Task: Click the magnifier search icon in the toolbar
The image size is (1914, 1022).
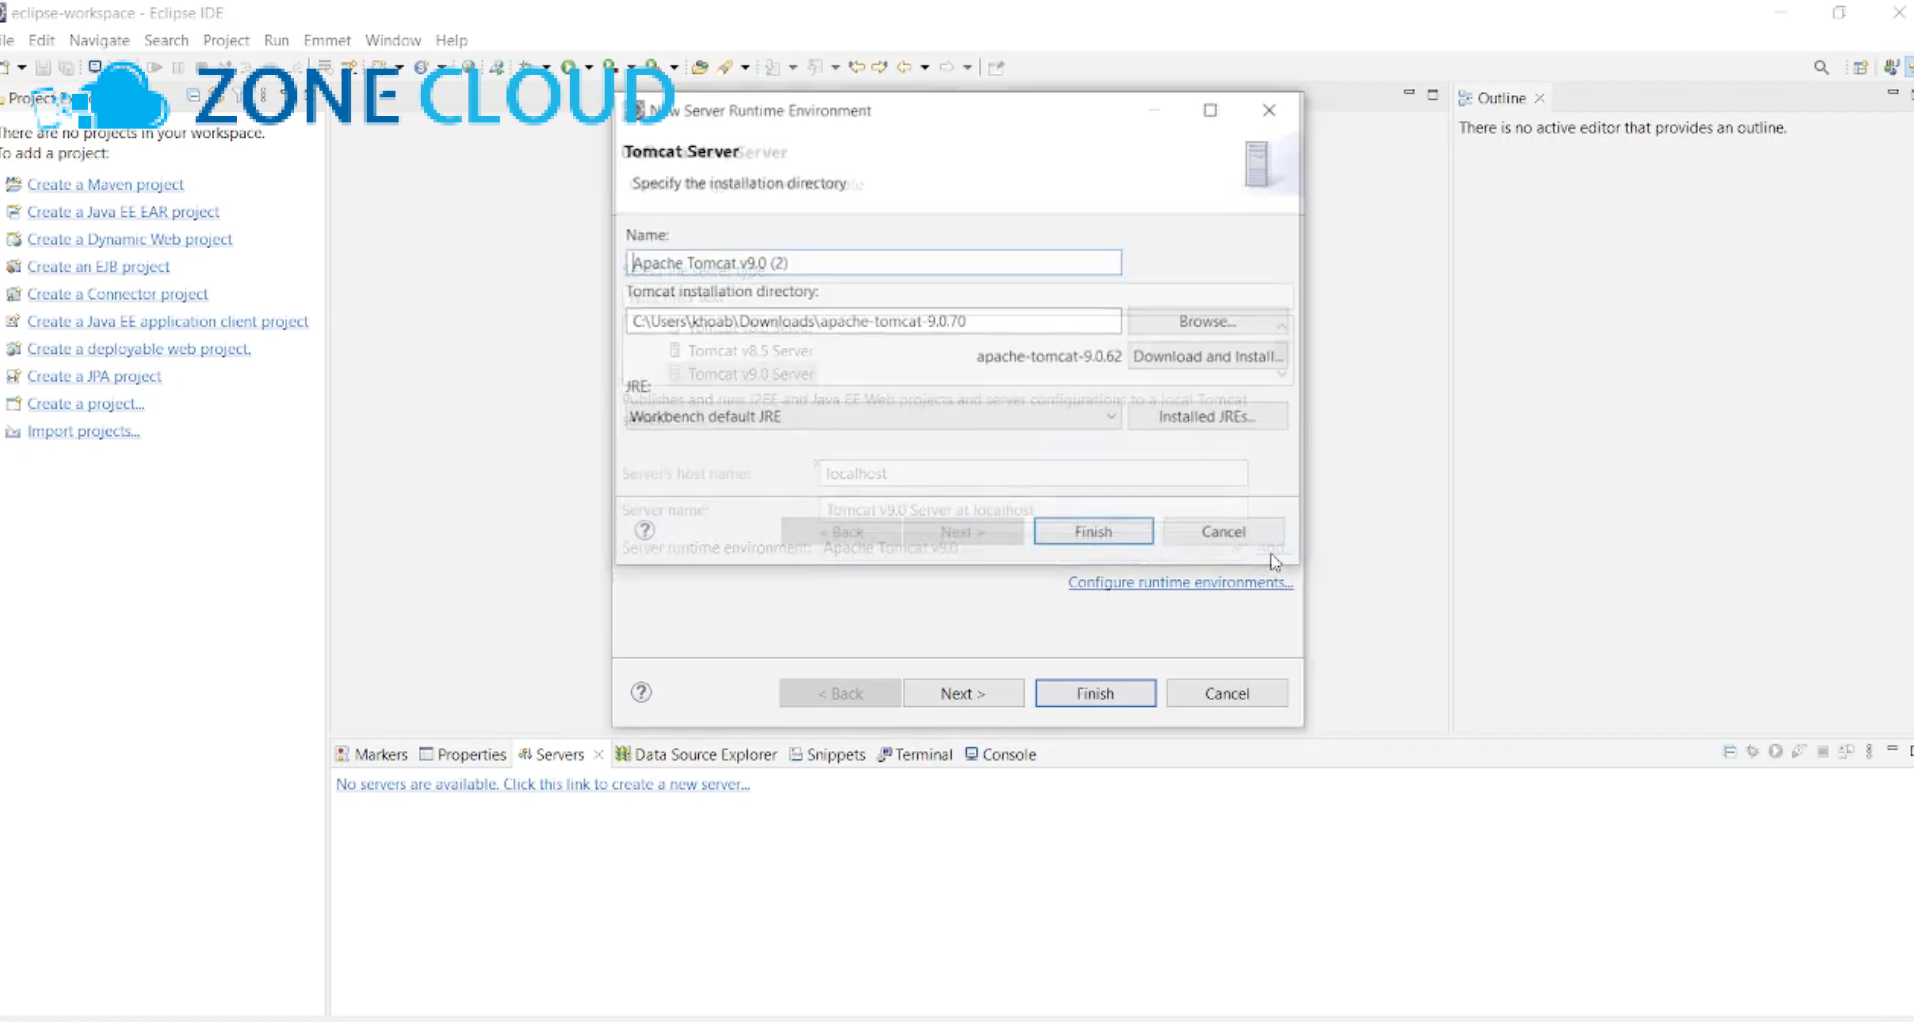Action: point(1821,67)
